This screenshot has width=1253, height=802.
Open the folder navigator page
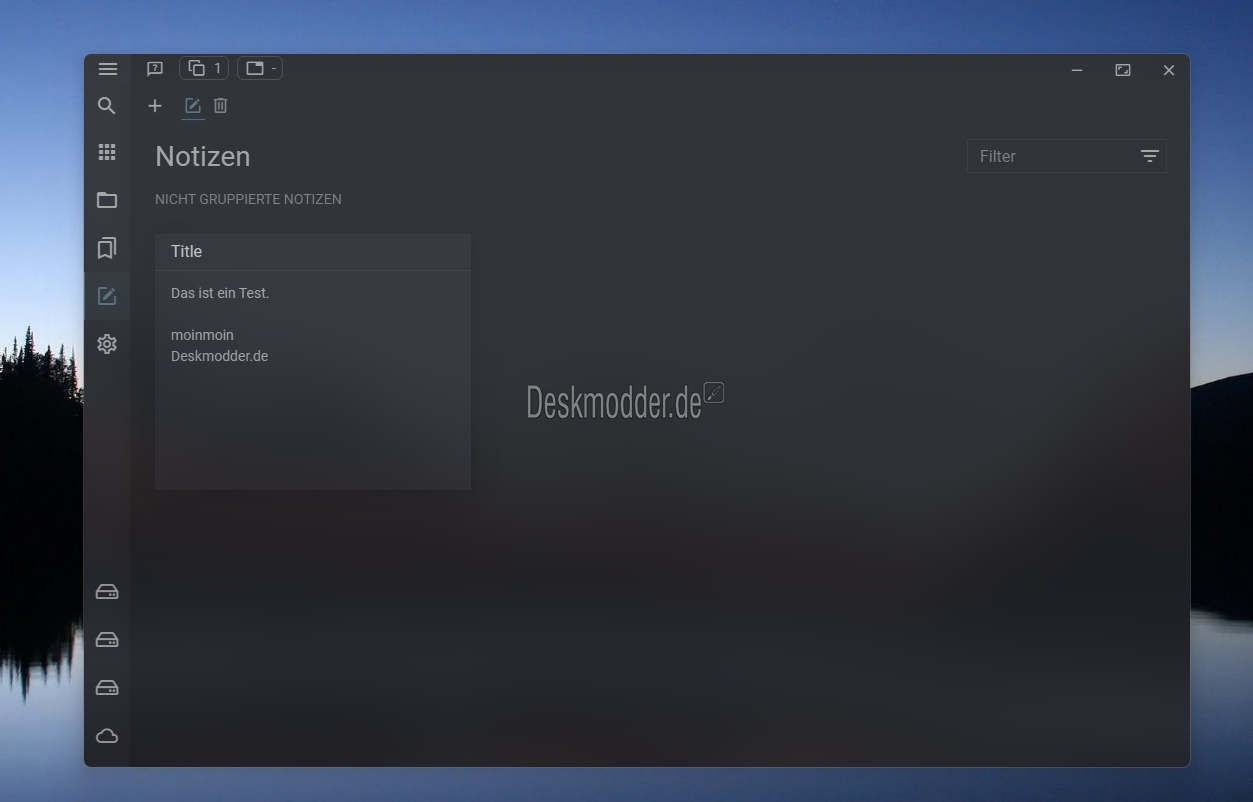pos(107,200)
